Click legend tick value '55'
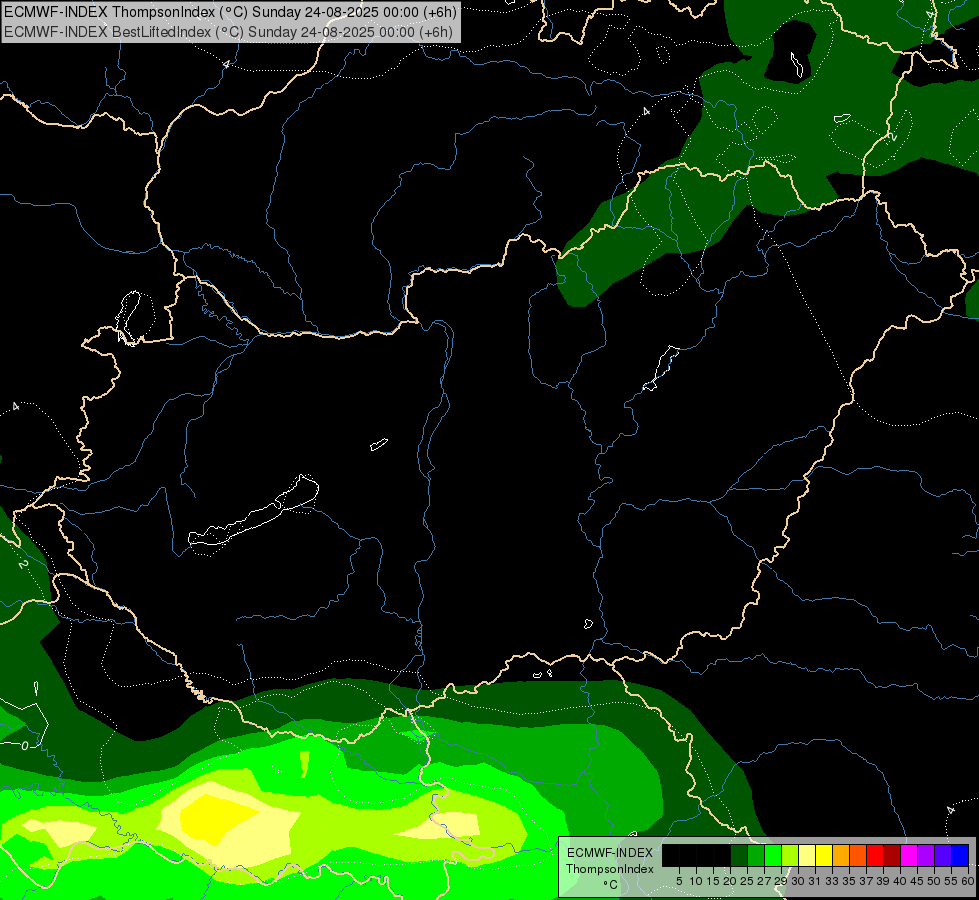 click(x=950, y=881)
